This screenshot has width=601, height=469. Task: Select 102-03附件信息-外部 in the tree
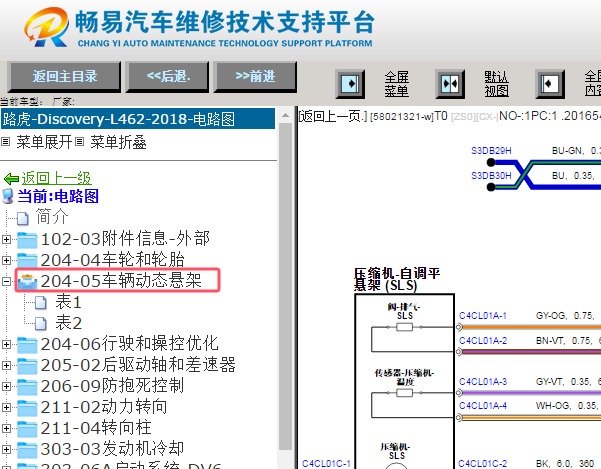(125, 239)
